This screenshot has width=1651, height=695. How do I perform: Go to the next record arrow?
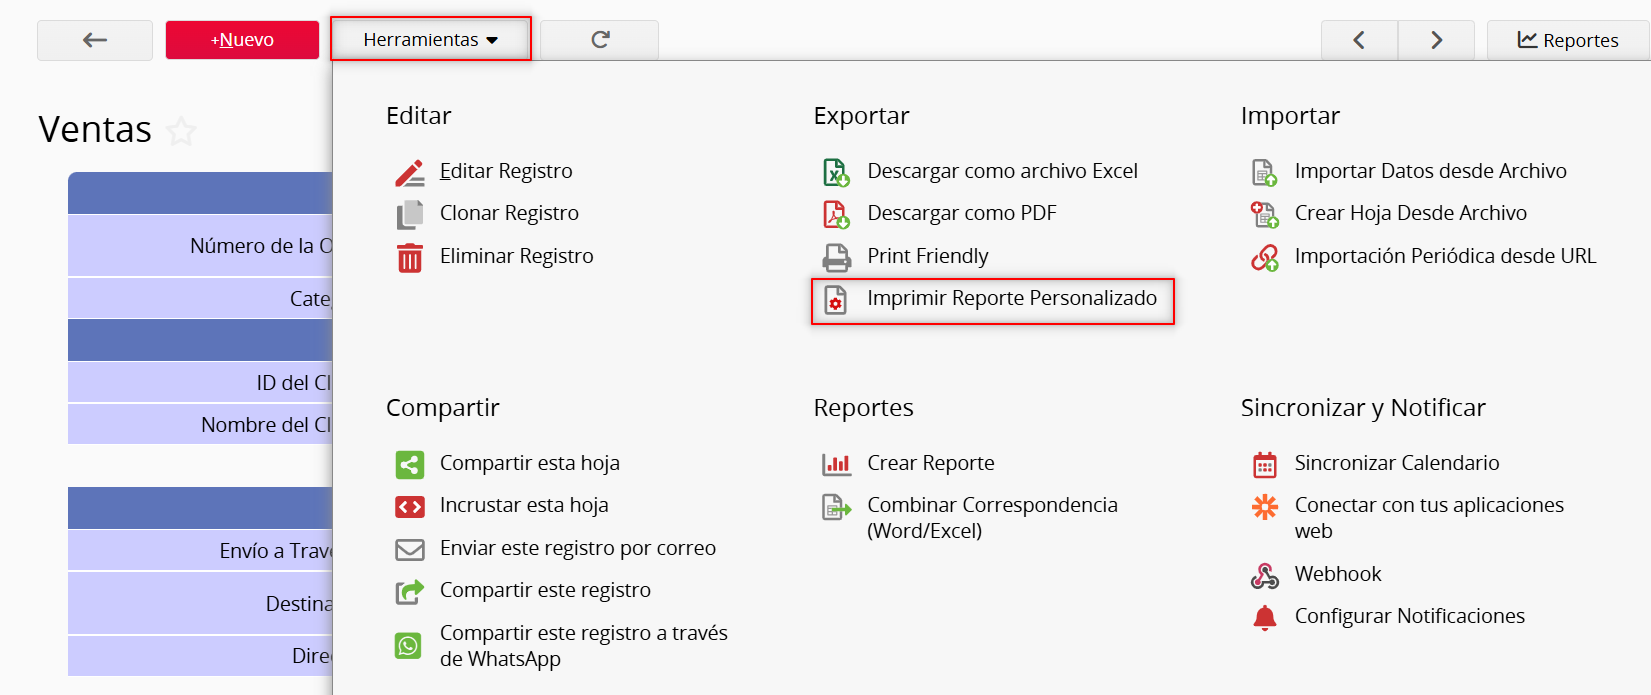click(1436, 40)
